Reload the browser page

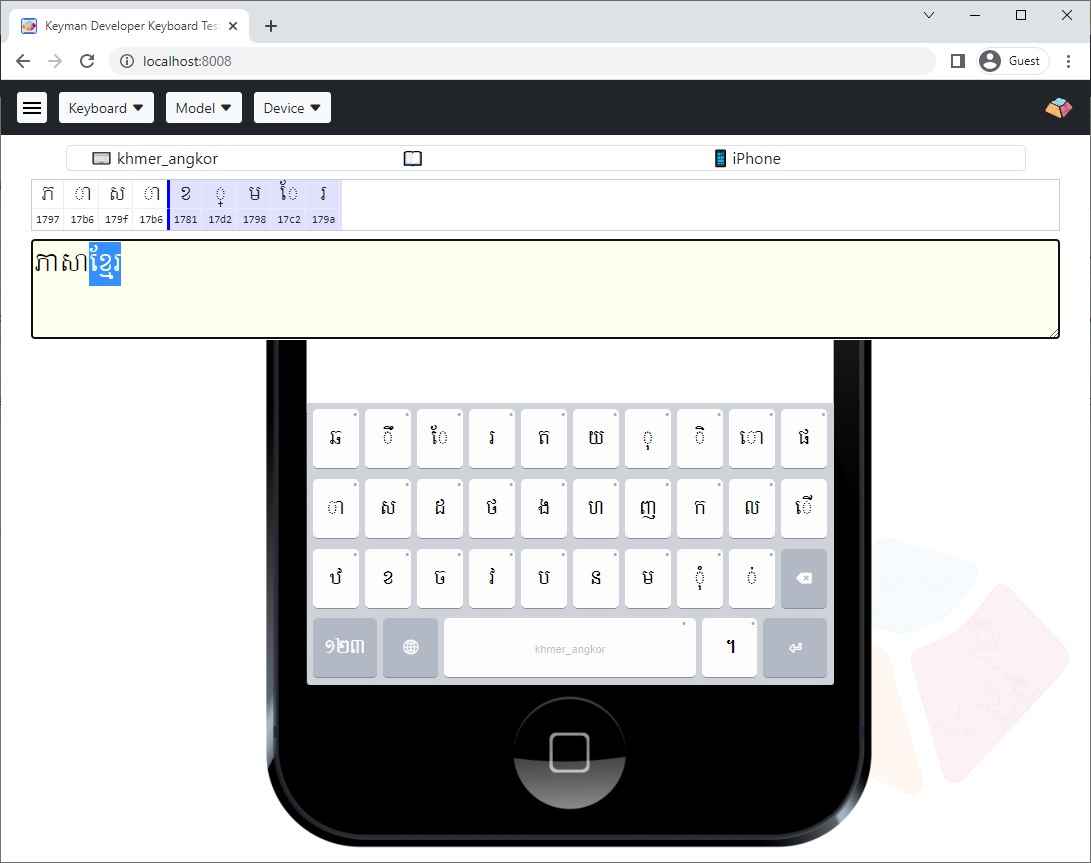(87, 61)
